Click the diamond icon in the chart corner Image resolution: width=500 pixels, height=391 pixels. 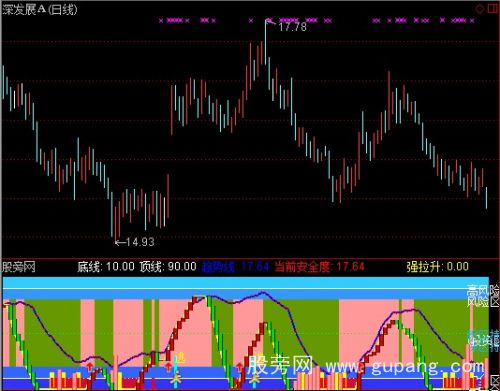[x=480, y=9]
